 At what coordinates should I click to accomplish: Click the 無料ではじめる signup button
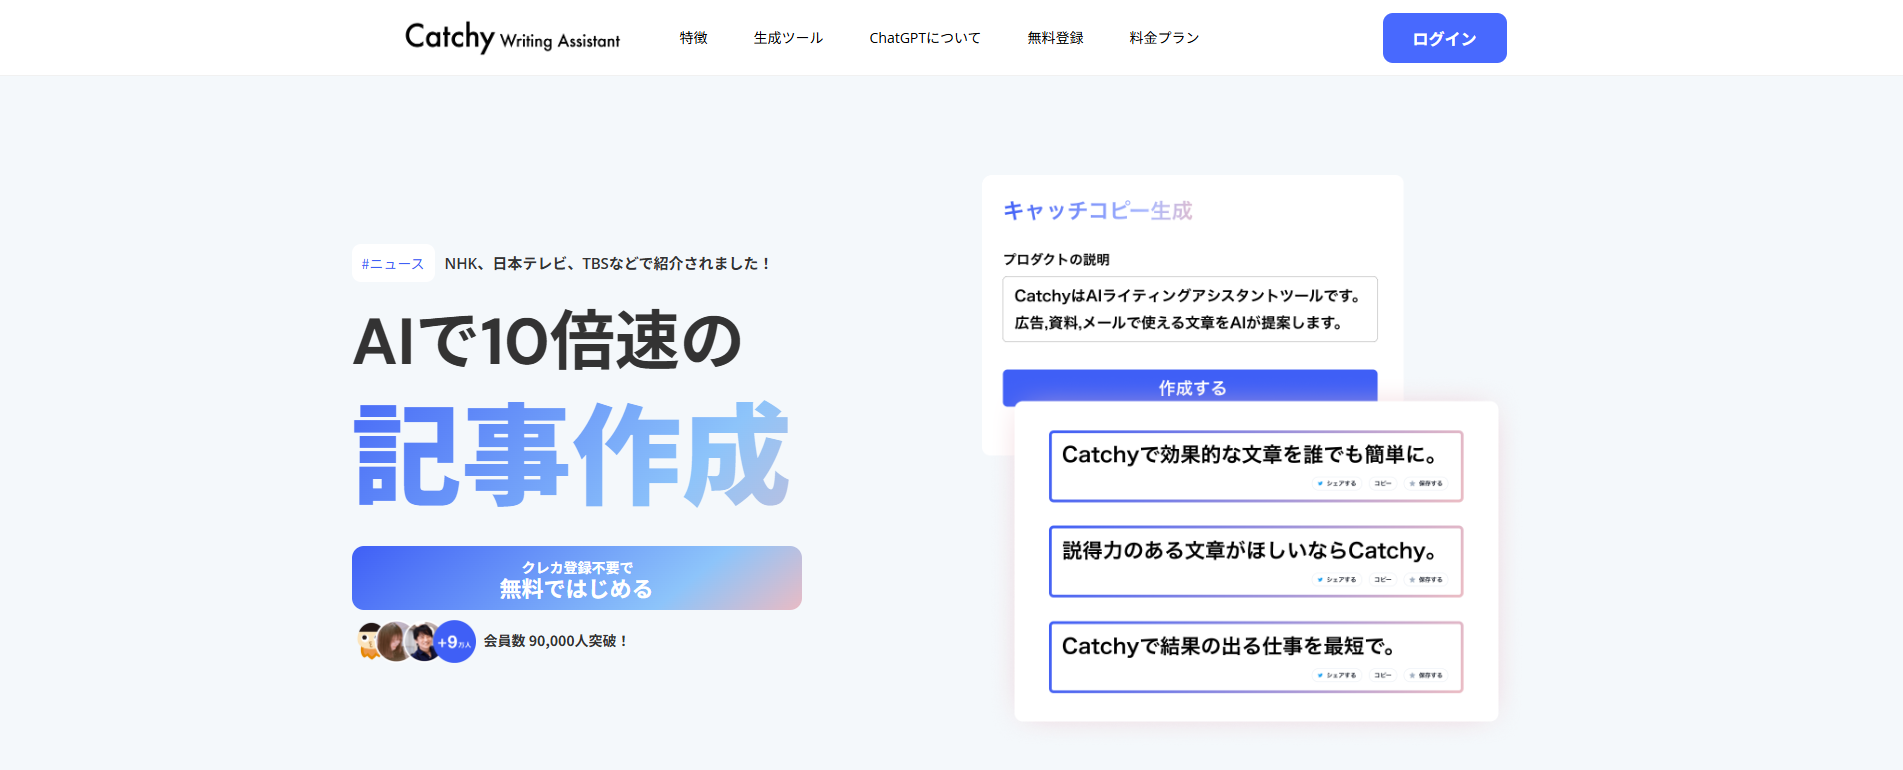(x=577, y=578)
